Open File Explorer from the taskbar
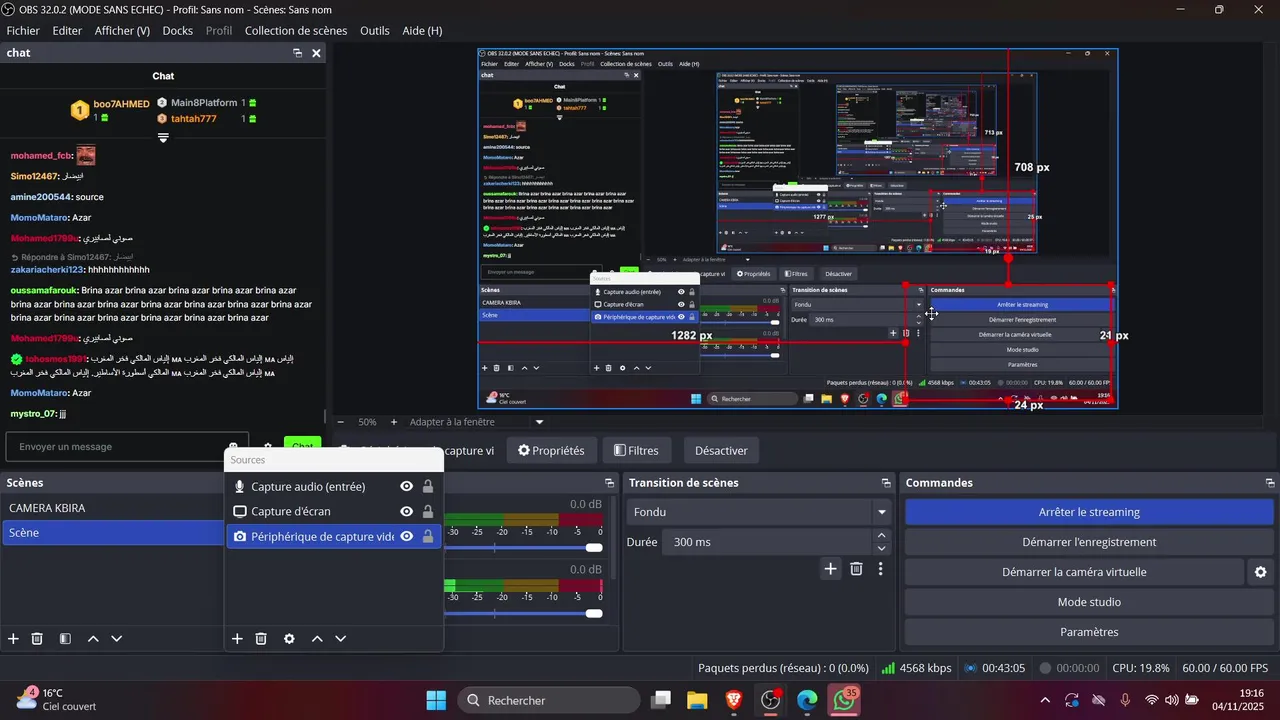 (697, 701)
